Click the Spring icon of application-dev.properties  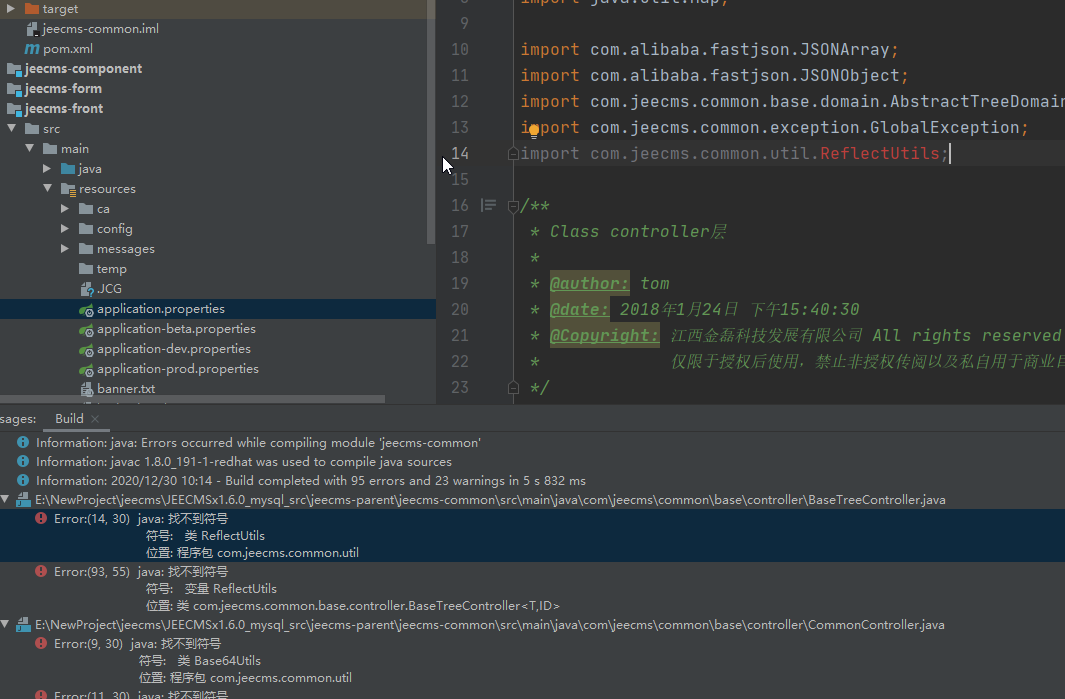click(x=86, y=349)
